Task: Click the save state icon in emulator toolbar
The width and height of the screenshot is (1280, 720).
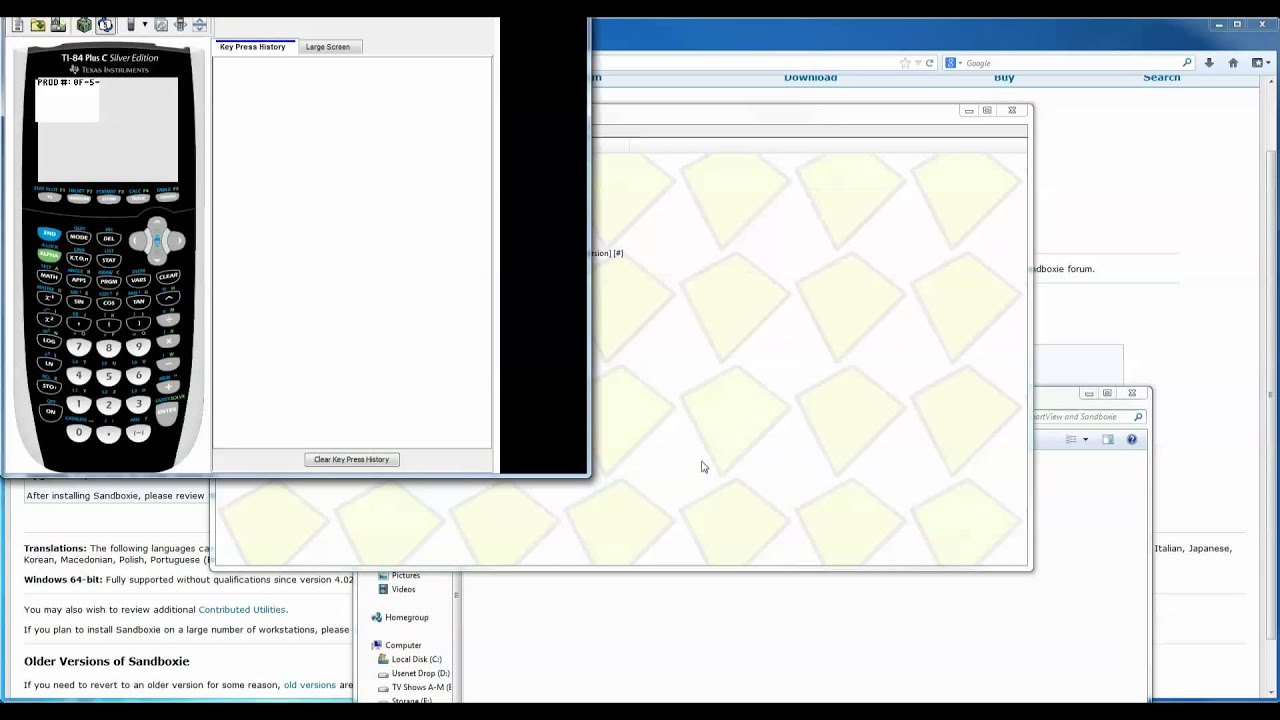Action: [58, 25]
